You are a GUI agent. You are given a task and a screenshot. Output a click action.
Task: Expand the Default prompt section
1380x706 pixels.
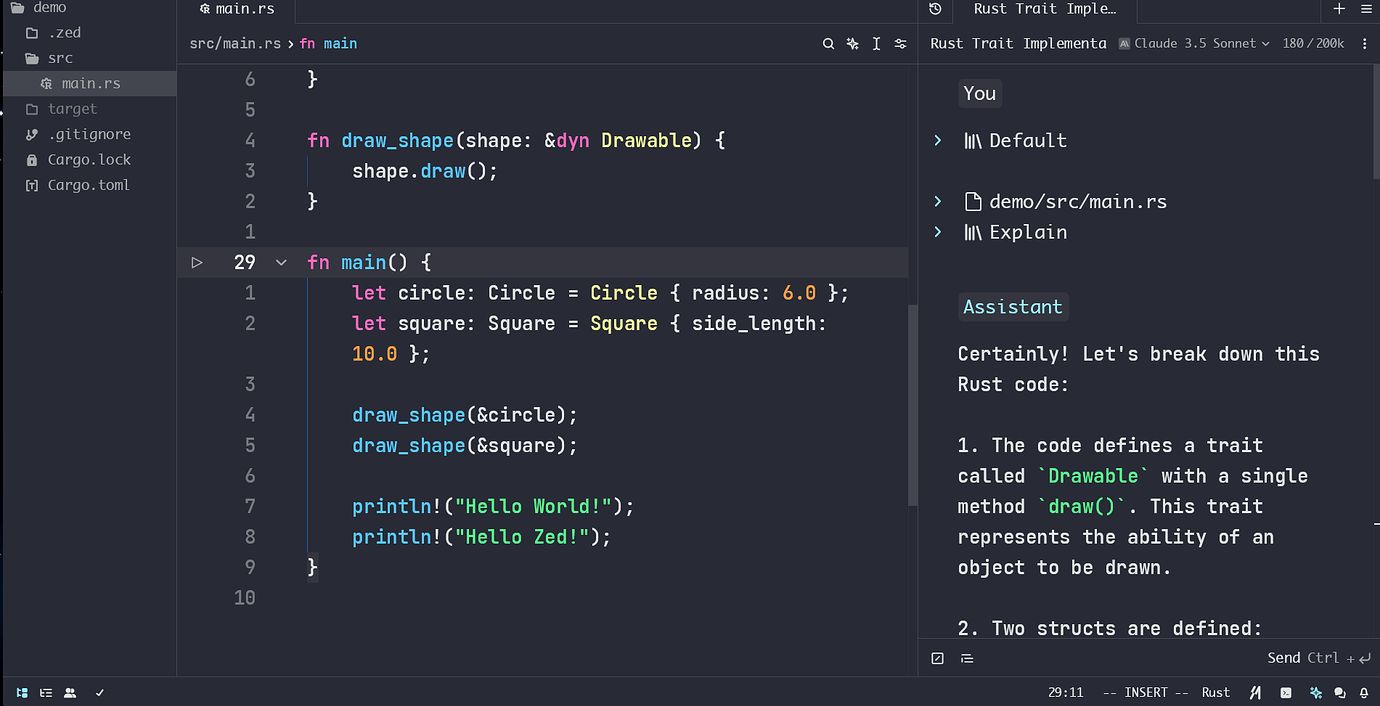(937, 141)
